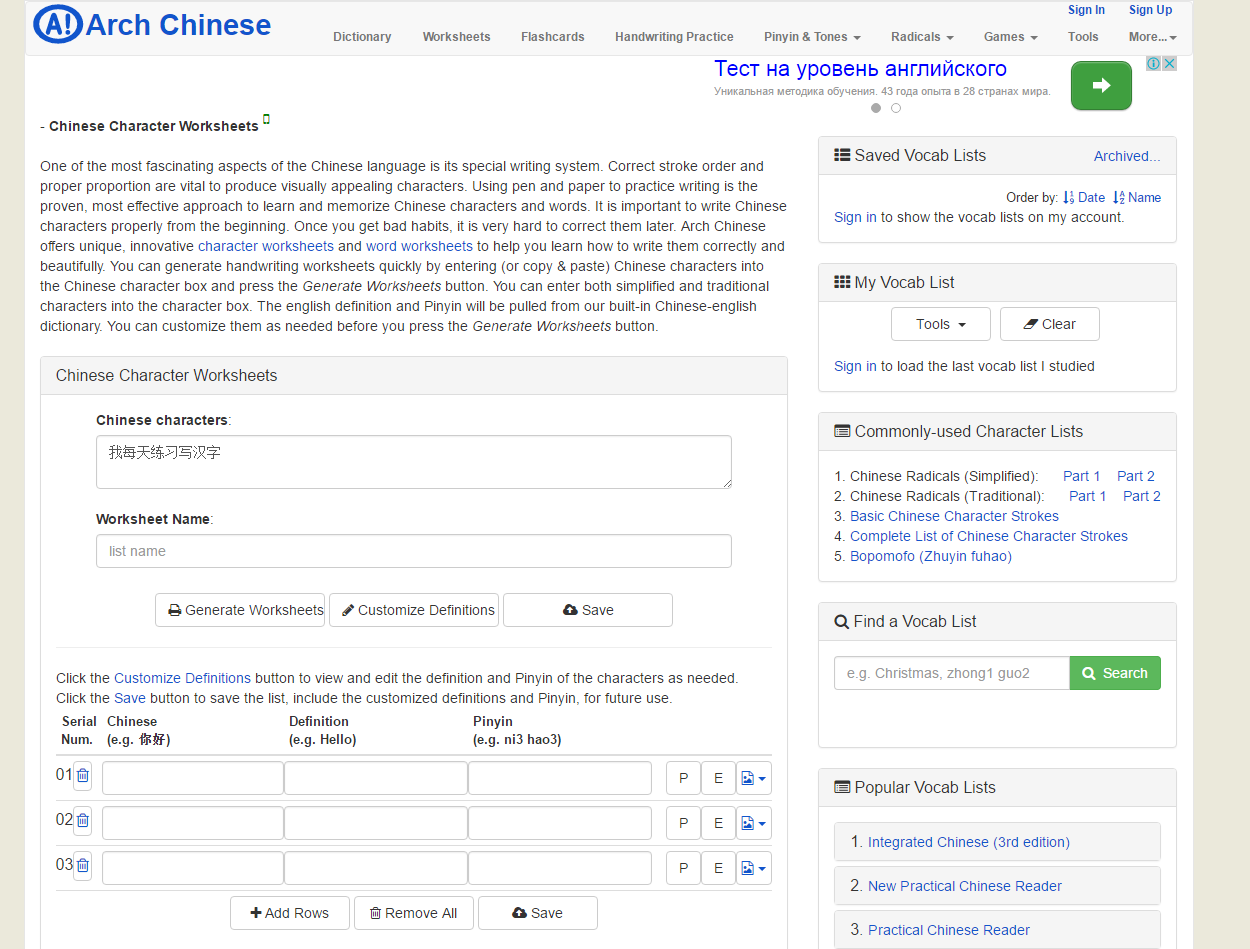Click the Generate Worksheets button
Viewport: 1250px width, 949px height.
[x=240, y=610]
